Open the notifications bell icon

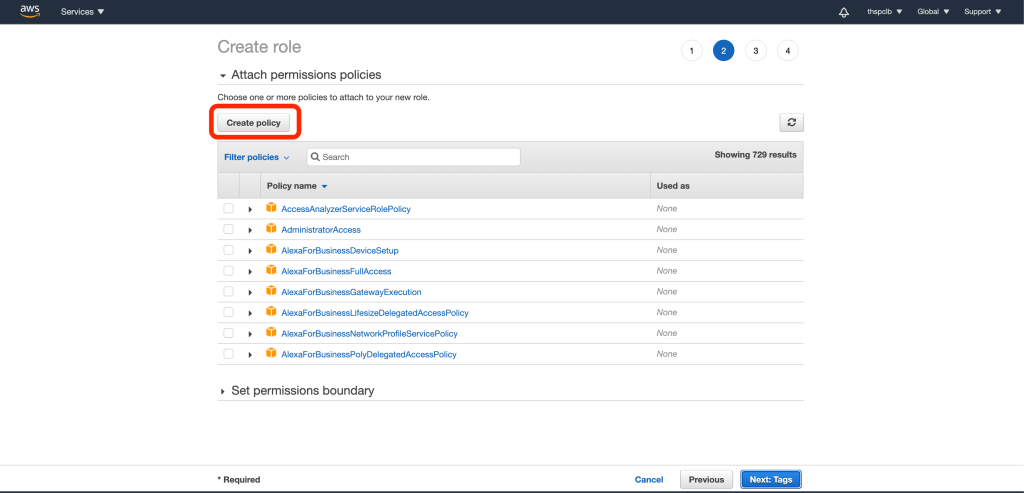[x=844, y=12]
